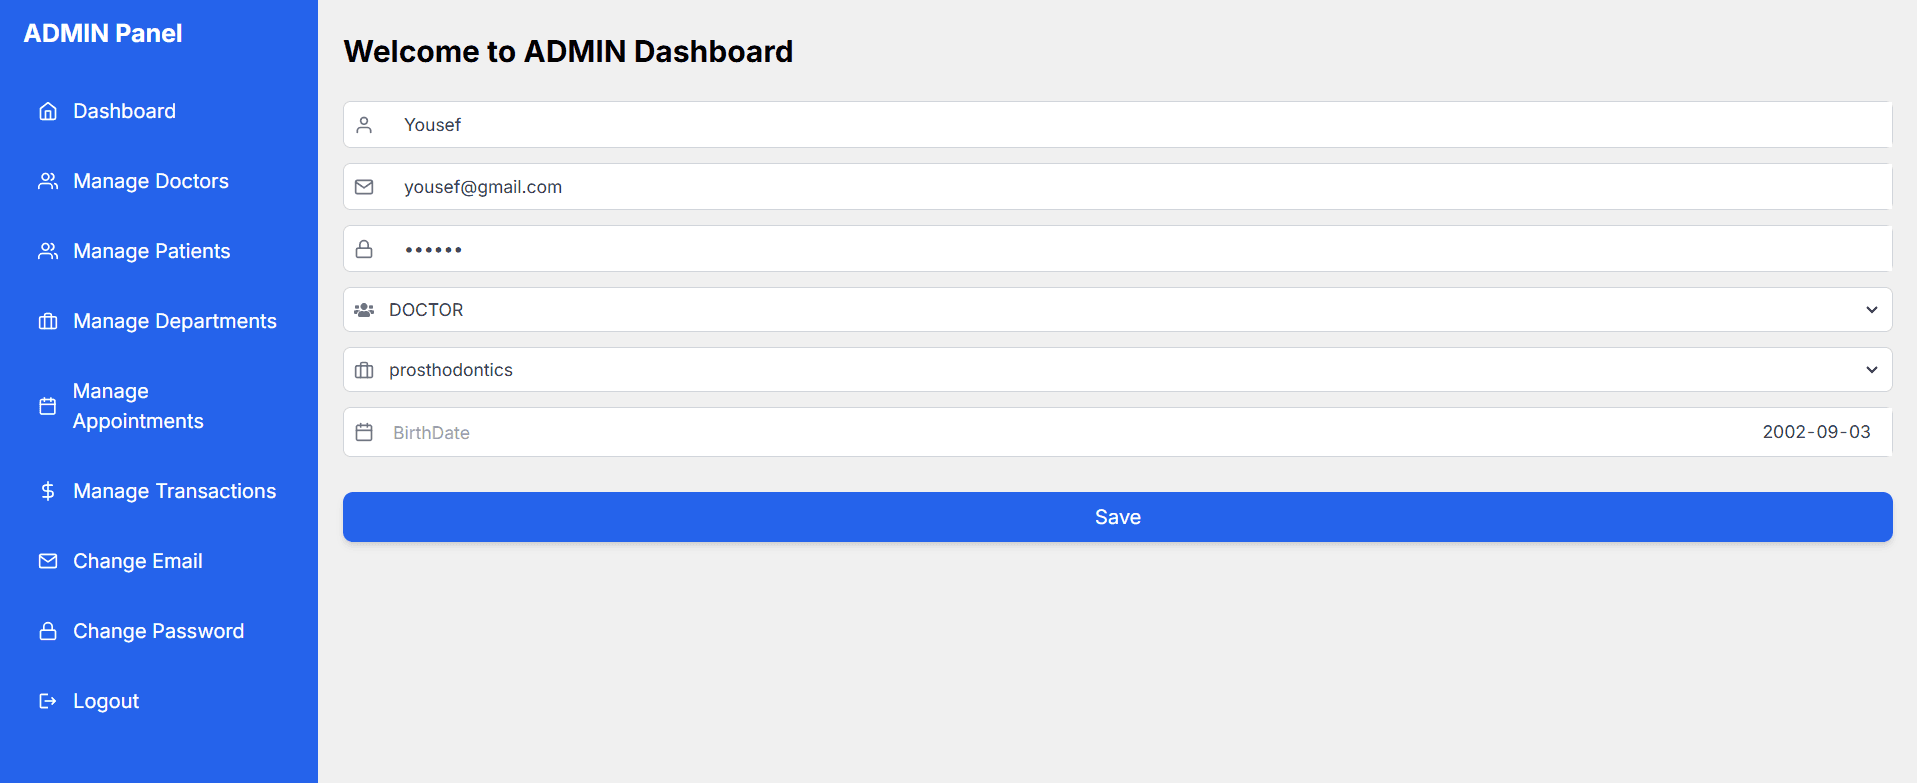This screenshot has width=1917, height=783.
Task: Open the Manage Departments menu item
Action: 174,321
